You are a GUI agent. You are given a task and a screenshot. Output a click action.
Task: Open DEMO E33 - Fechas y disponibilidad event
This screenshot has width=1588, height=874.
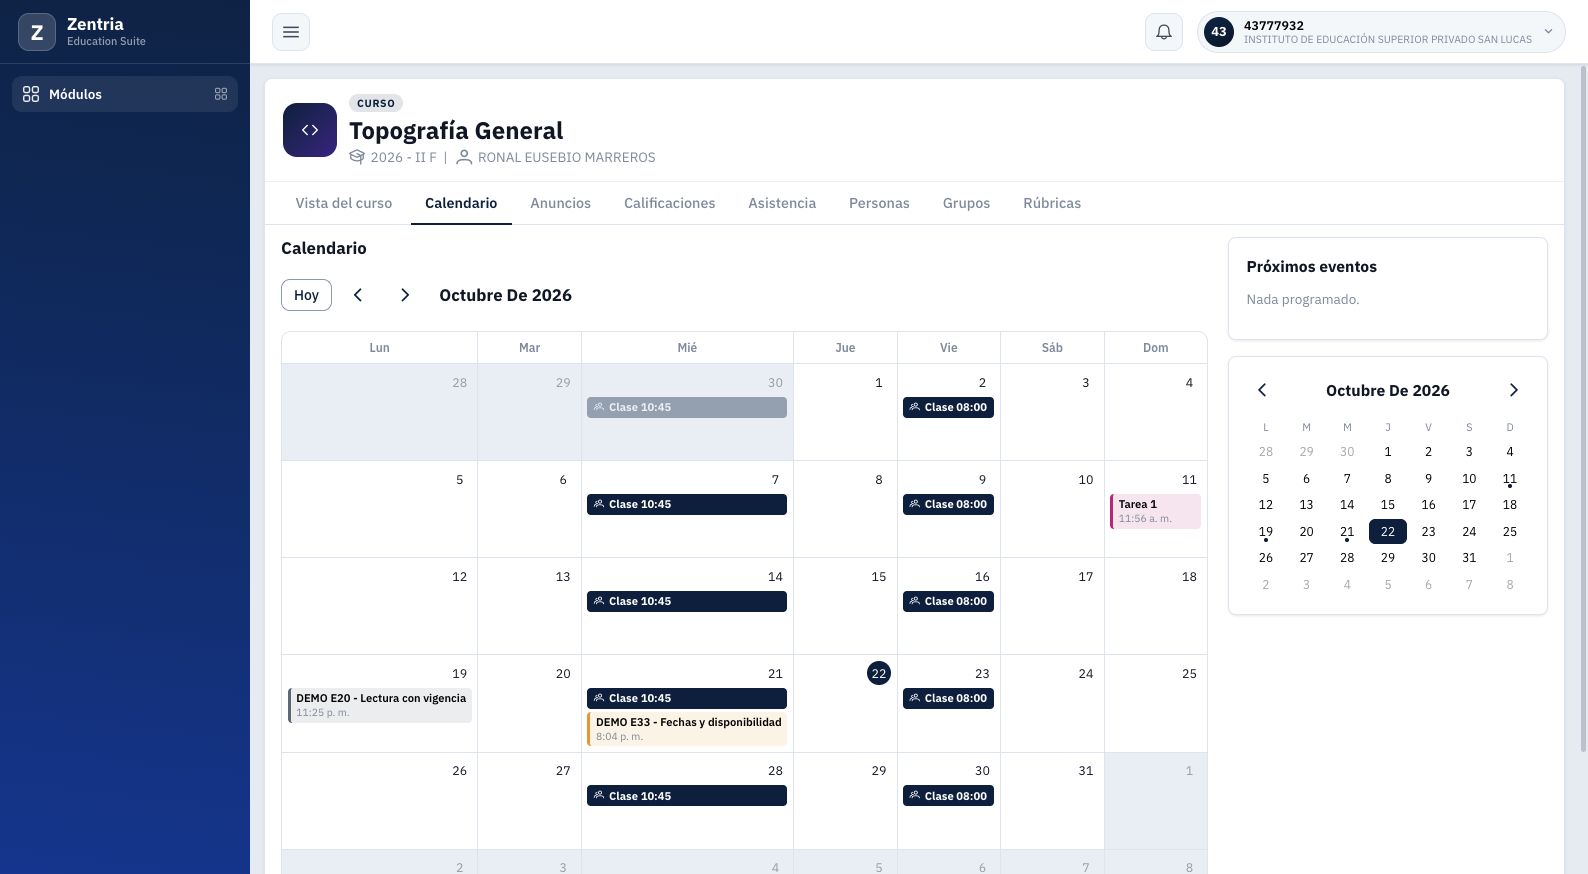[687, 729]
